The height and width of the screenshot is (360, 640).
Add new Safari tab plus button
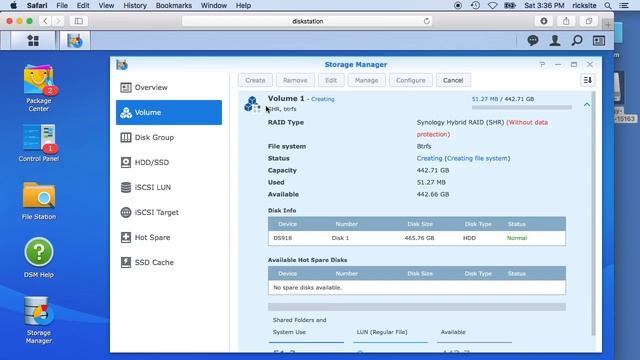coord(608,24)
